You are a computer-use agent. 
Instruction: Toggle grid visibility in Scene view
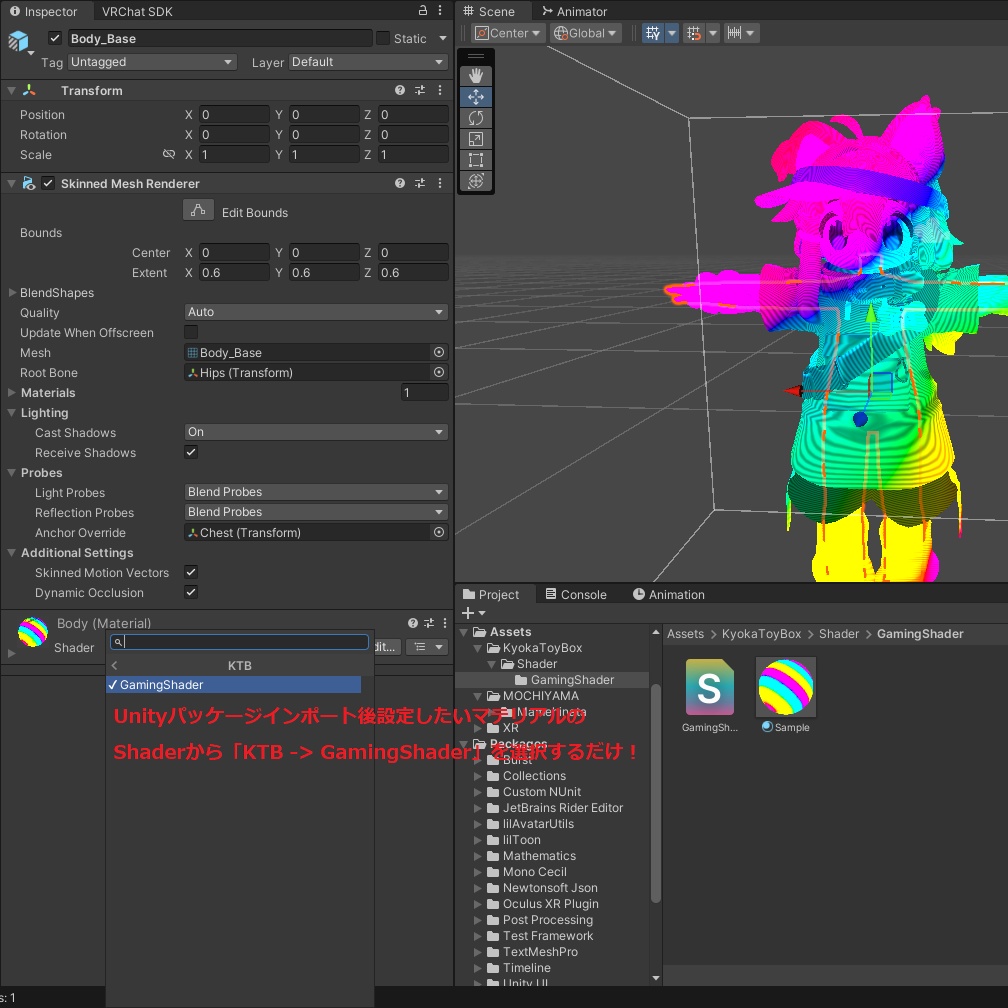[x=653, y=33]
